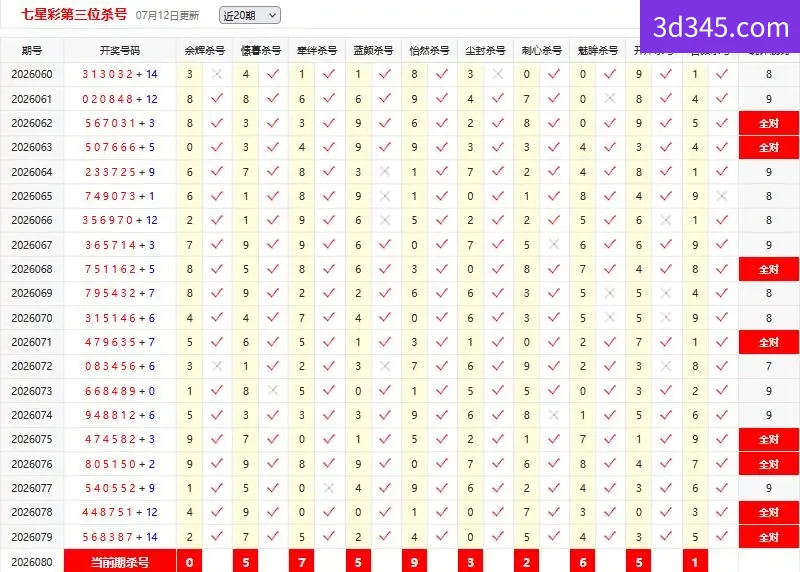Click the gray X mark in row 2026073 憾暮杀号
The image size is (800, 572).
click(273, 390)
